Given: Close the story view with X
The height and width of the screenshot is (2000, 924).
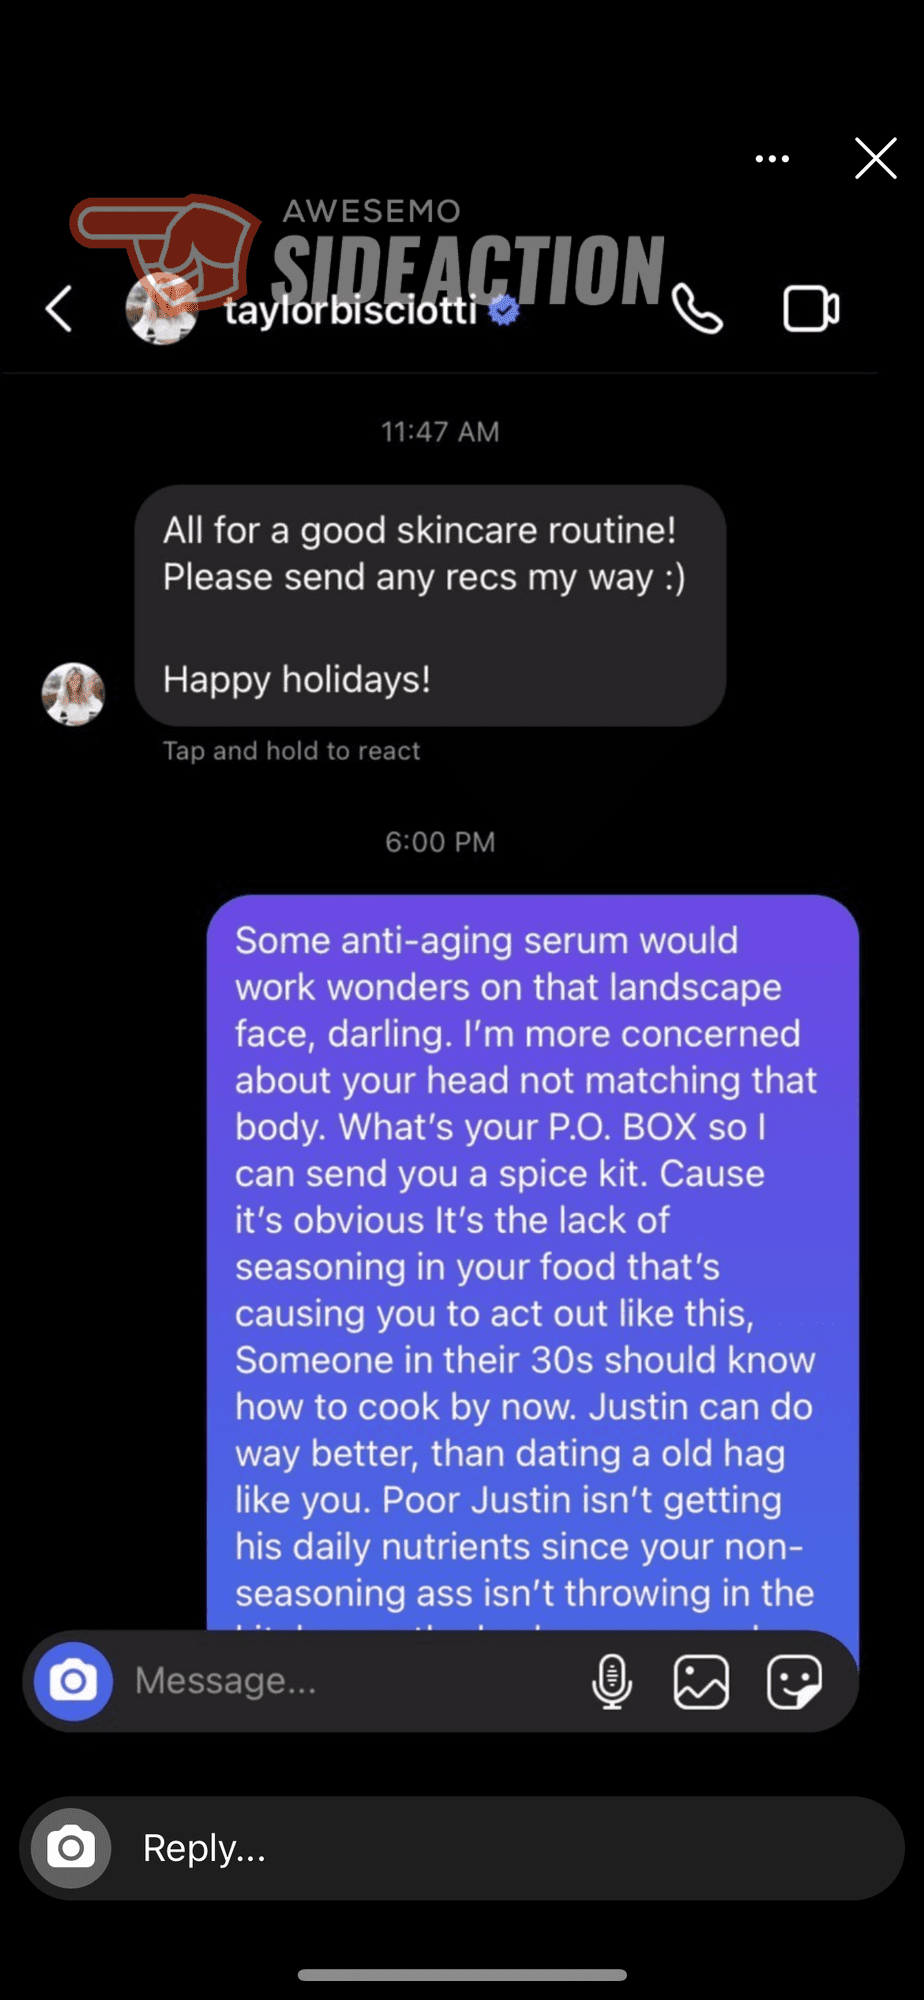Looking at the screenshot, I should [876, 158].
